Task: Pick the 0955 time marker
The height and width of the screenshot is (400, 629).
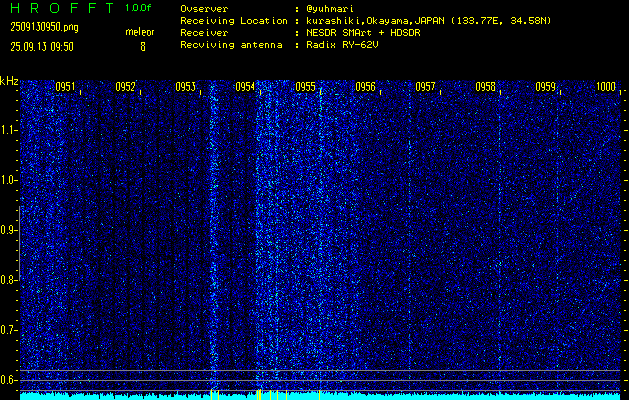Action: click(x=305, y=87)
